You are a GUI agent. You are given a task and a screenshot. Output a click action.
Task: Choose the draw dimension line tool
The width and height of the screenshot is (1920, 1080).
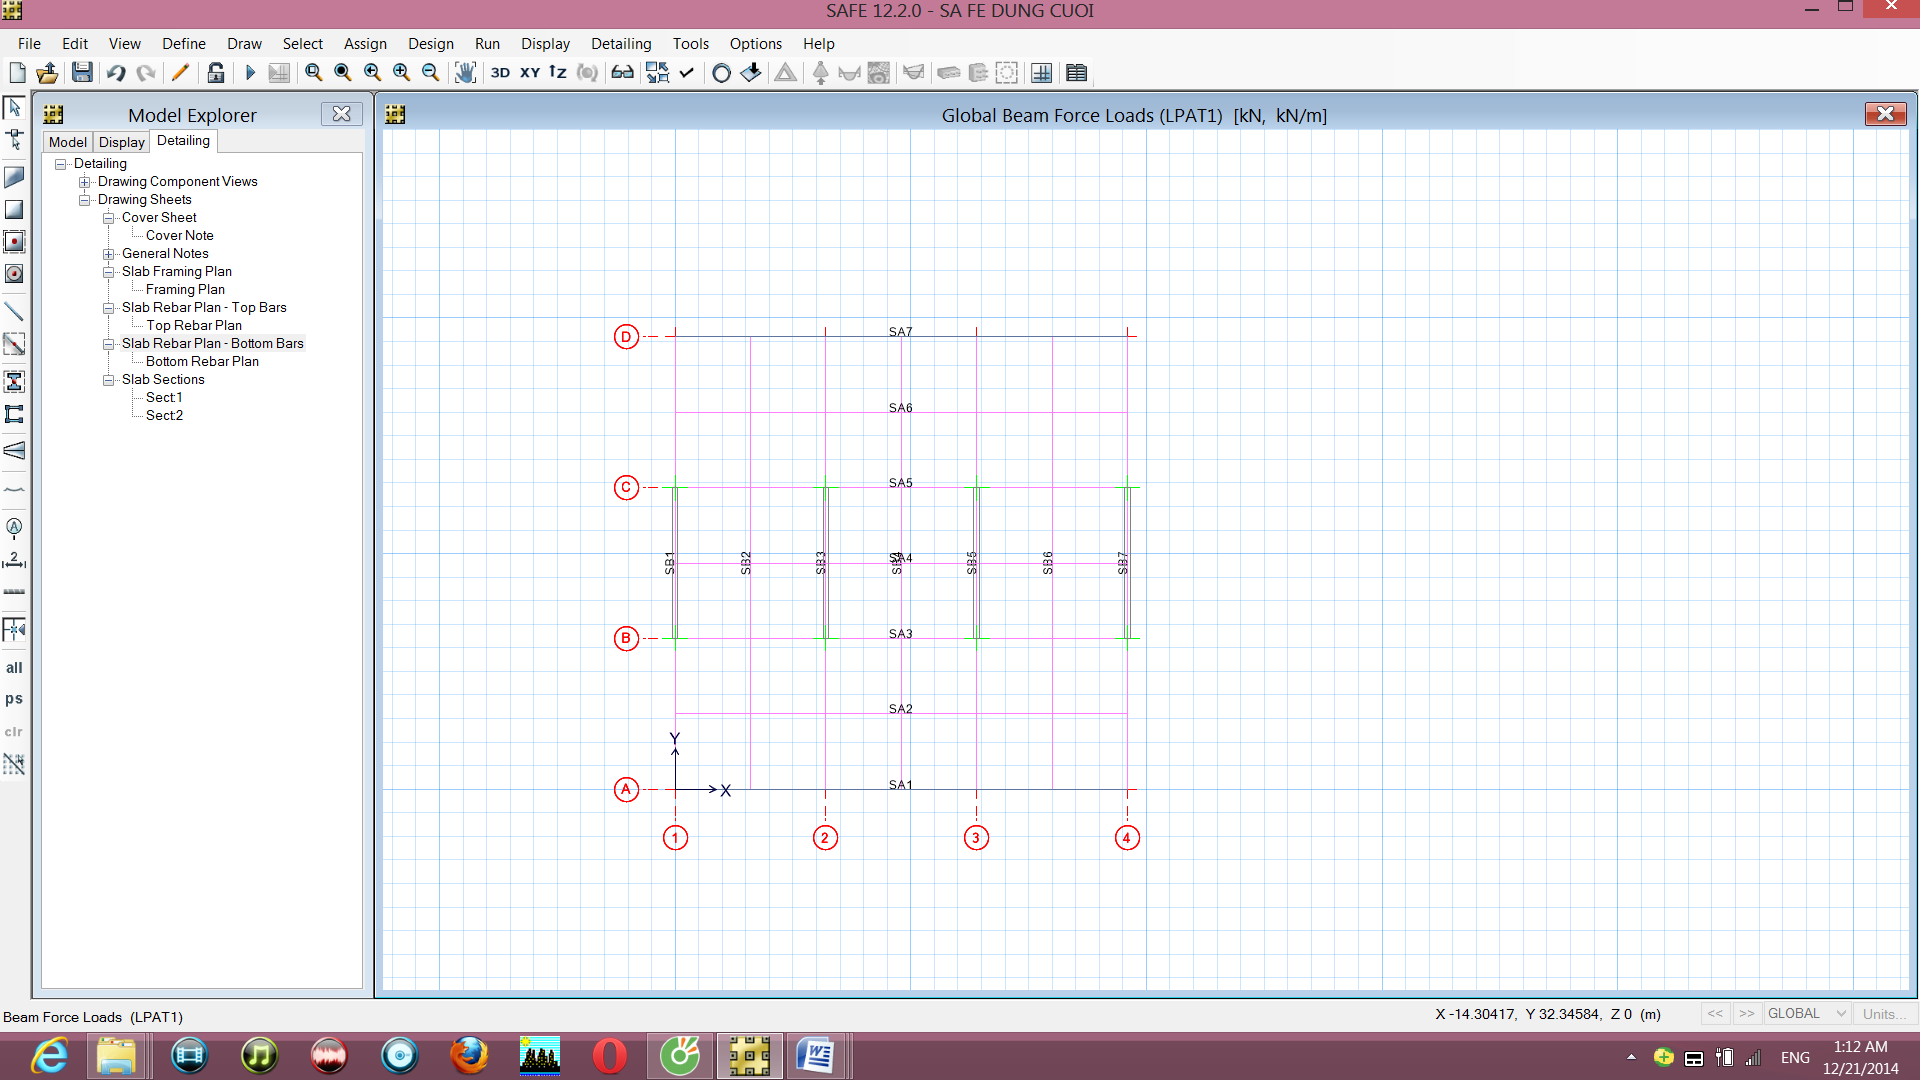click(x=14, y=559)
